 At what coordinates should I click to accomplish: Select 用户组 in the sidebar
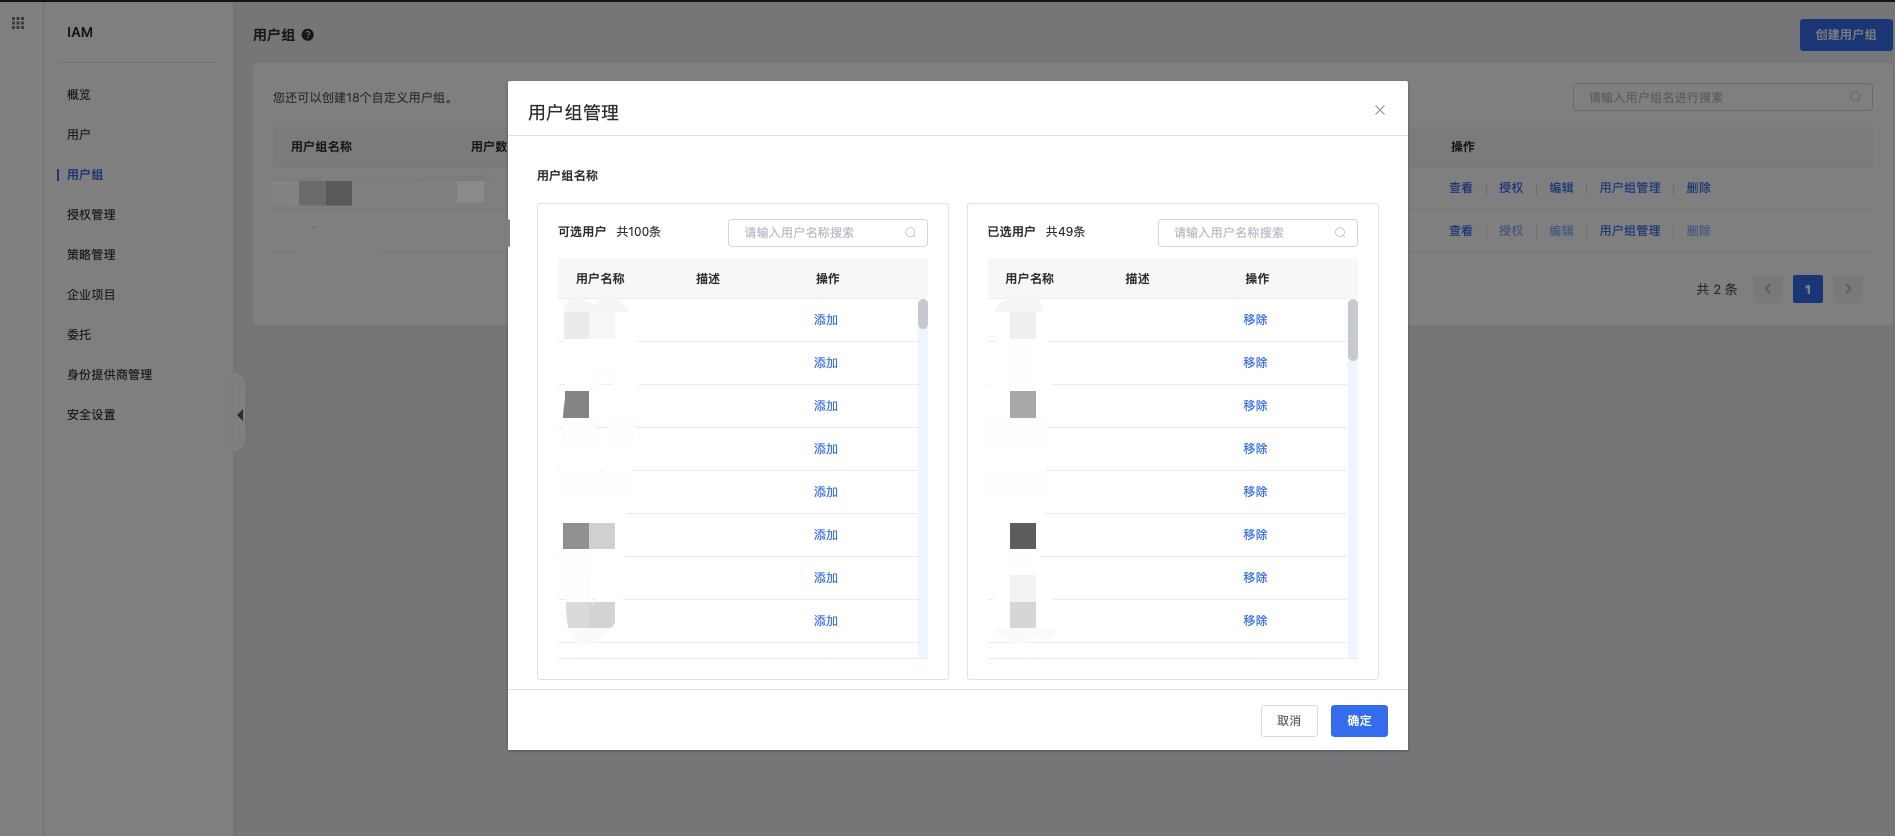point(85,175)
